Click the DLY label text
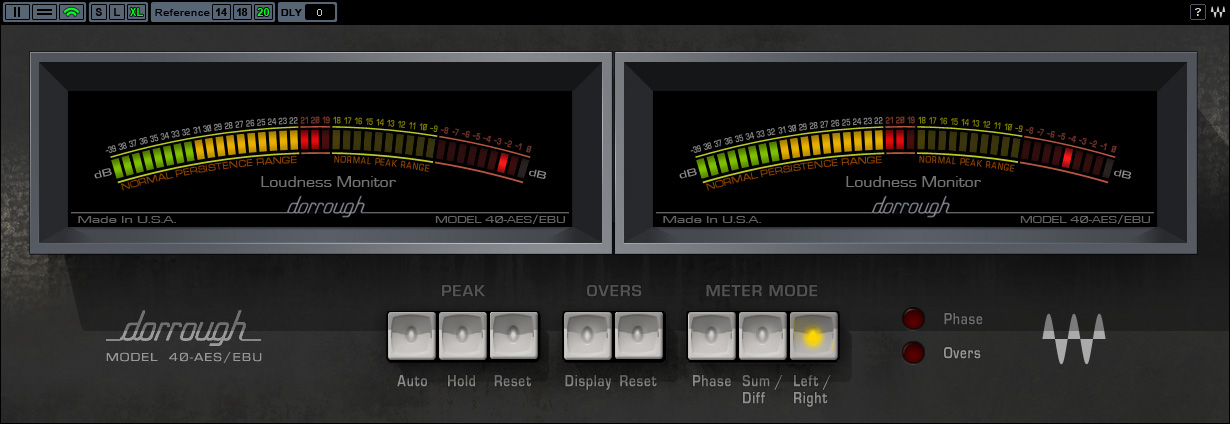This screenshot has width=1230, height=424. coord(290,12)
